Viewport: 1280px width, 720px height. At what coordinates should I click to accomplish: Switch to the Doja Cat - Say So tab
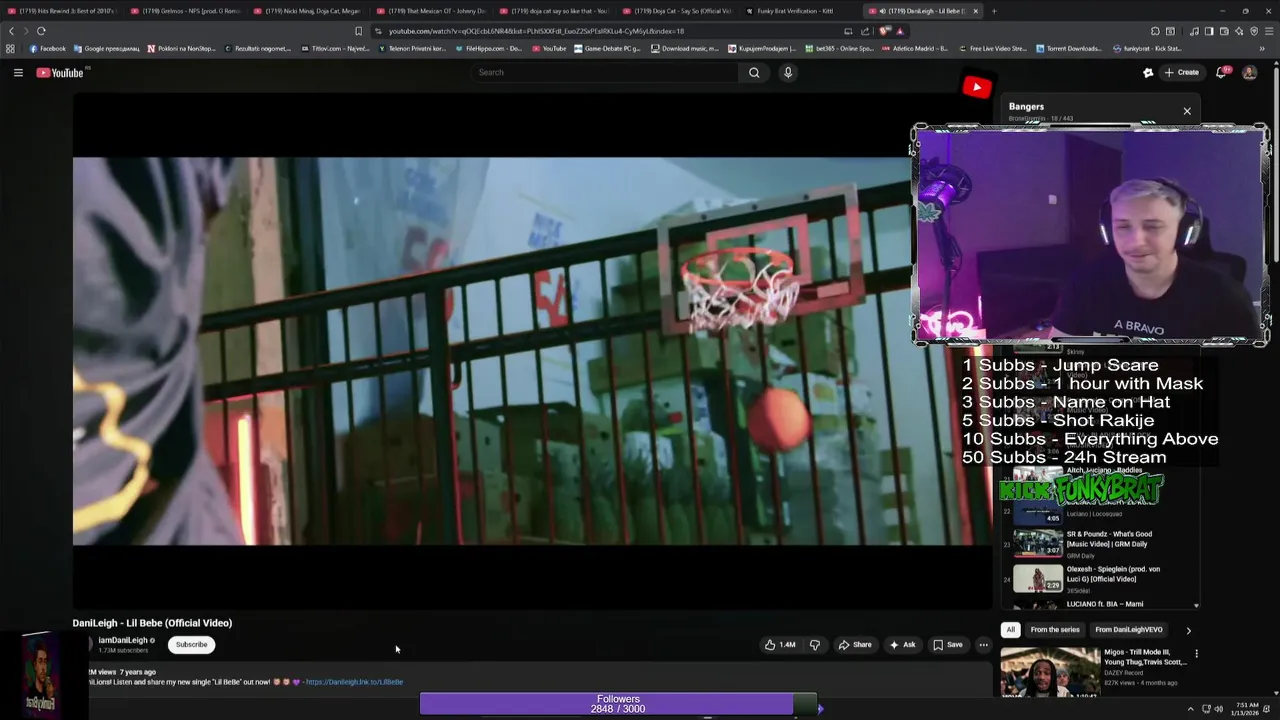677,11
